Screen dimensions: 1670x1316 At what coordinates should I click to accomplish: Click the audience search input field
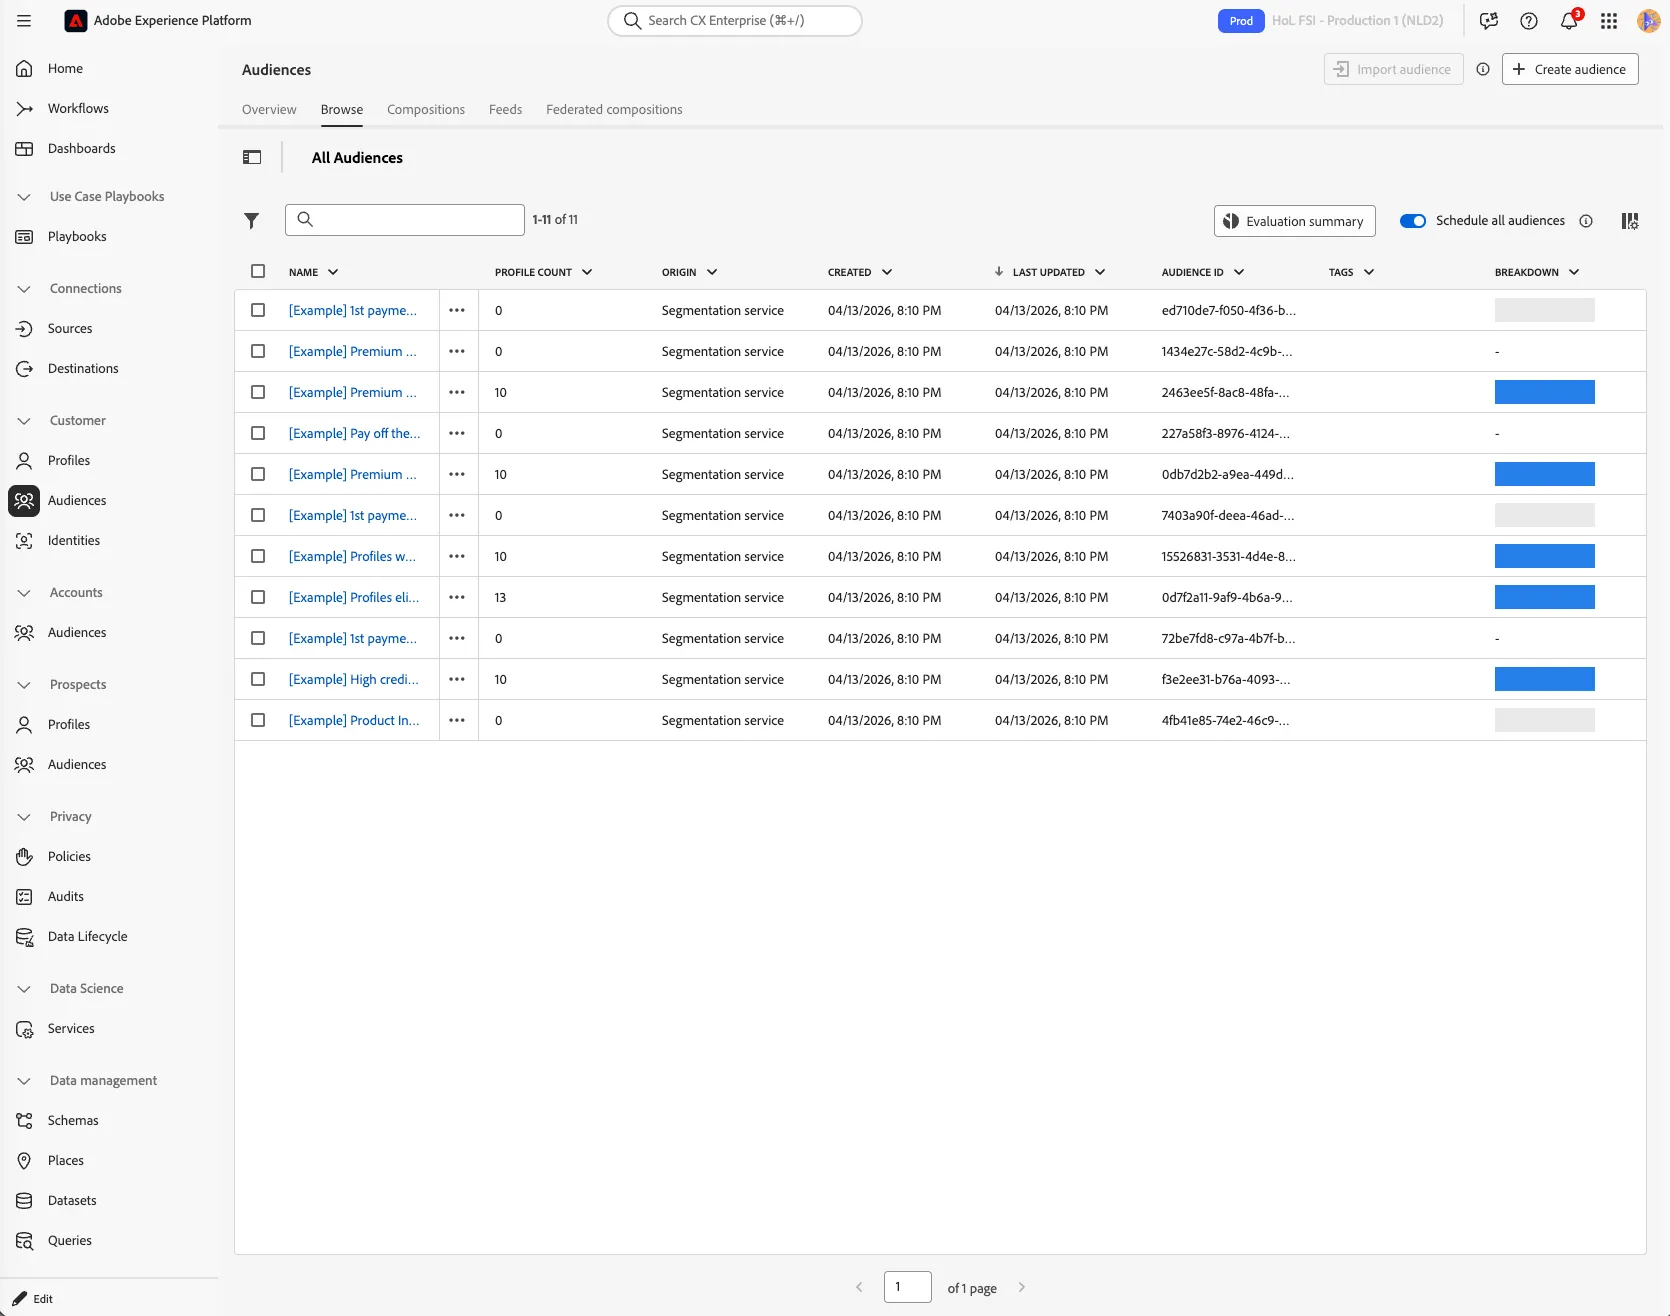[x=405, y=220]
